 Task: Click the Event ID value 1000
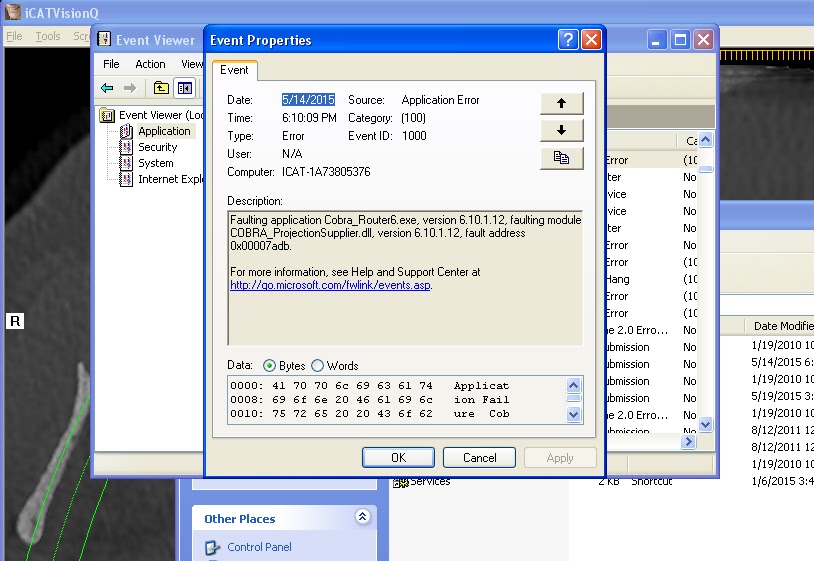pyautogui.click(x=414, y=136)
